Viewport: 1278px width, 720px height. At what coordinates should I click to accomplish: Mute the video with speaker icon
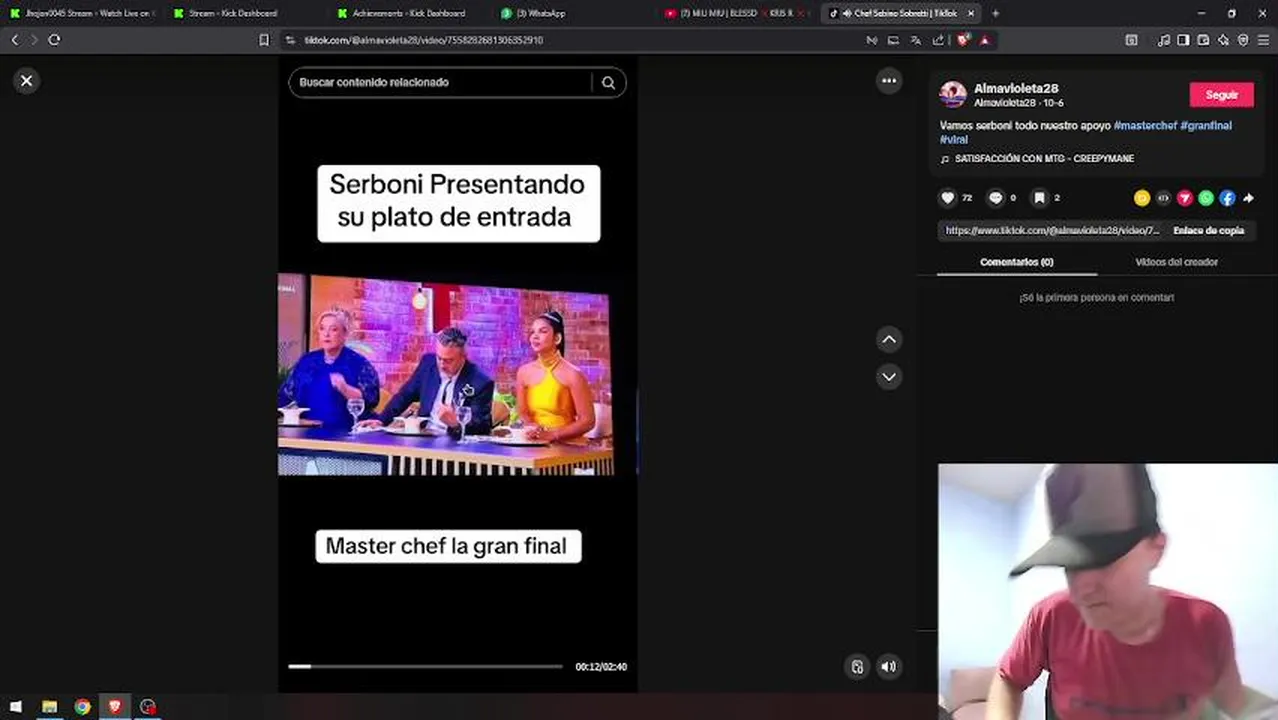(888, 667)
